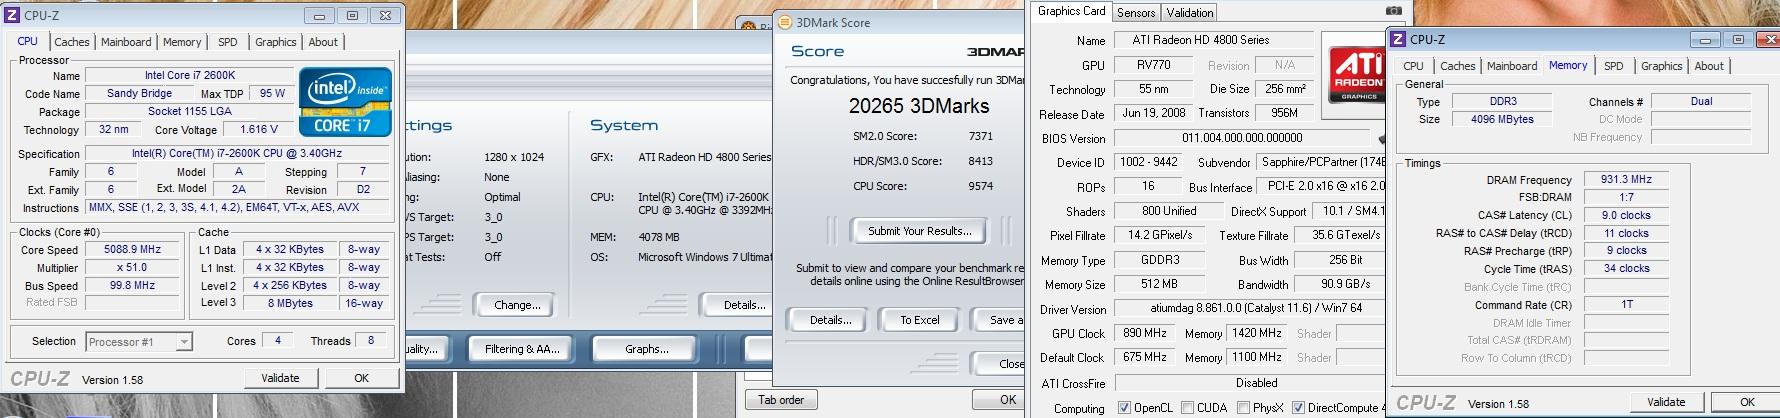Click OK in right CPU-Z window
Viewport: 1780px width, 418px height.
click(x=1747, y=402)
